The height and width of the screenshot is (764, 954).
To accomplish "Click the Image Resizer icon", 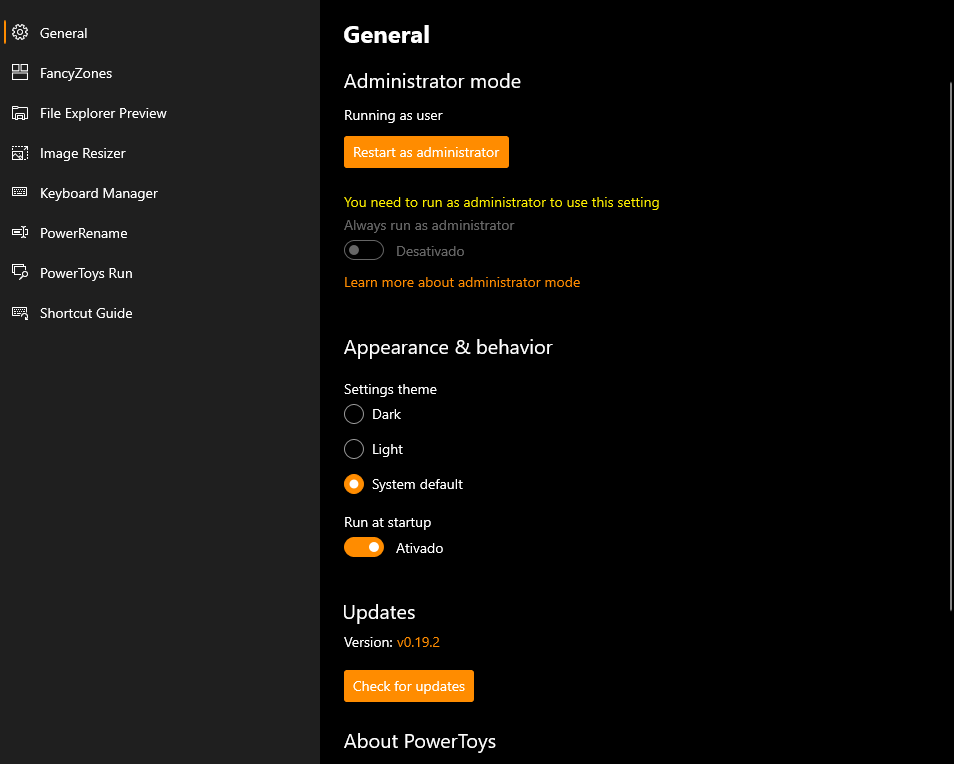I will tap(20, 153).
